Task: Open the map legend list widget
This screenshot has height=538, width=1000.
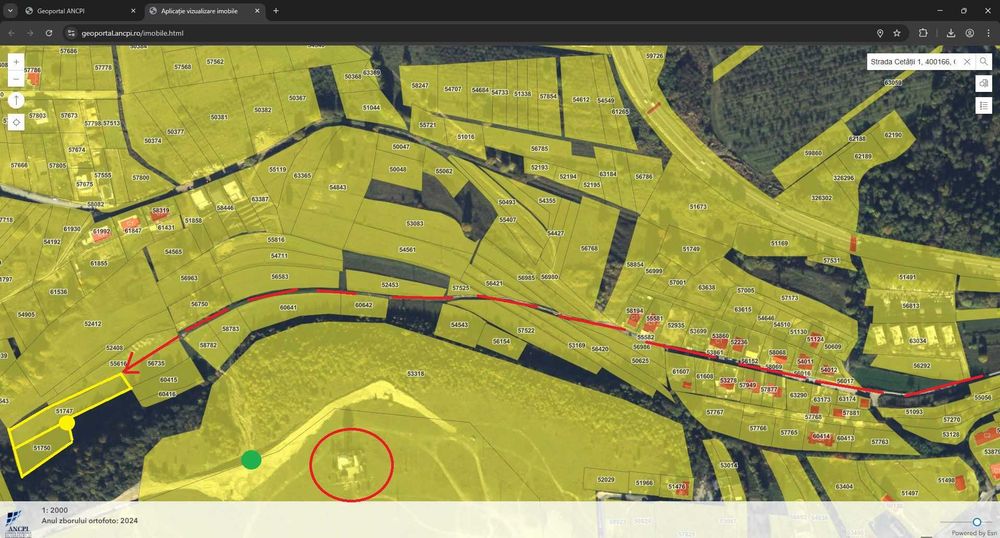Action: (983, 105)
